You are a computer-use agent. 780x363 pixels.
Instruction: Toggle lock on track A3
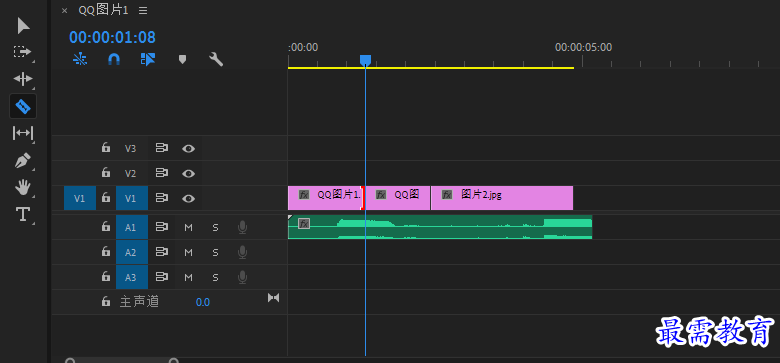click(105, 276)
